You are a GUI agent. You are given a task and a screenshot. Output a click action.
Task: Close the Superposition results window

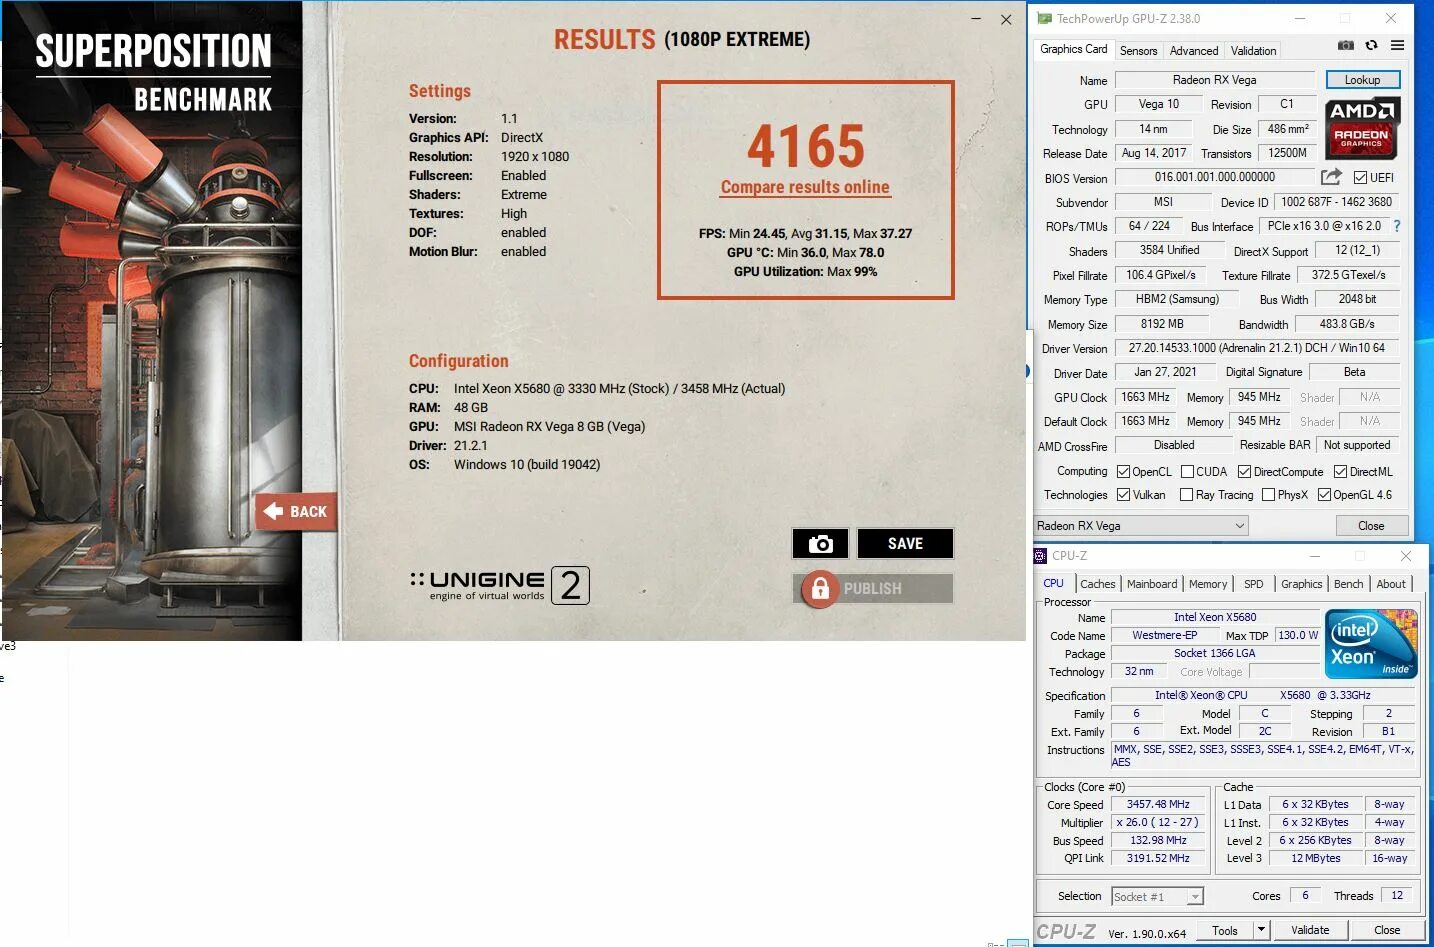(x=1006, y=19)
